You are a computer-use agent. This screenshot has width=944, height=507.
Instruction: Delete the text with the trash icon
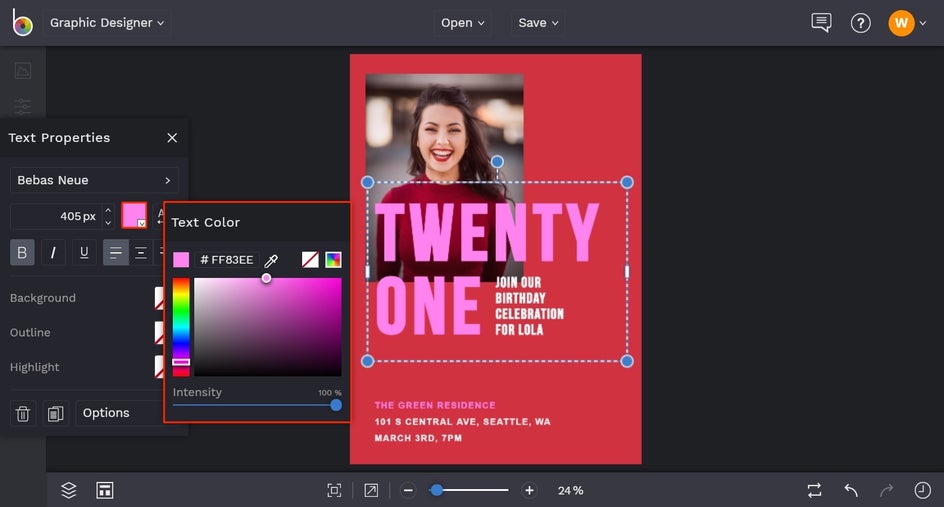point(23,413)
